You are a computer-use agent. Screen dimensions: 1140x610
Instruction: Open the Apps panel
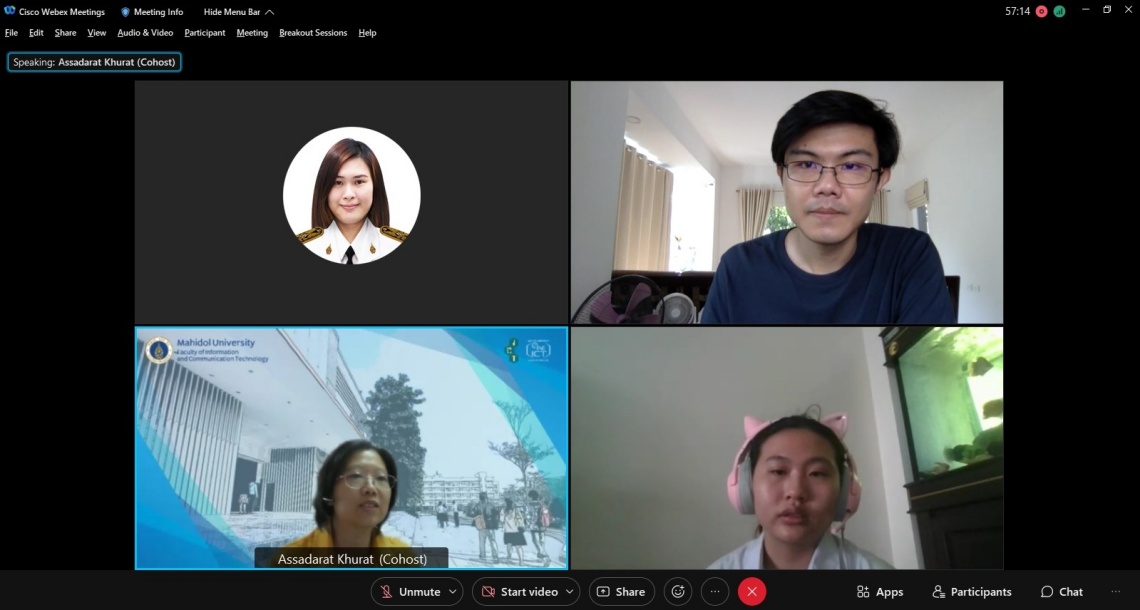[879, 592]
